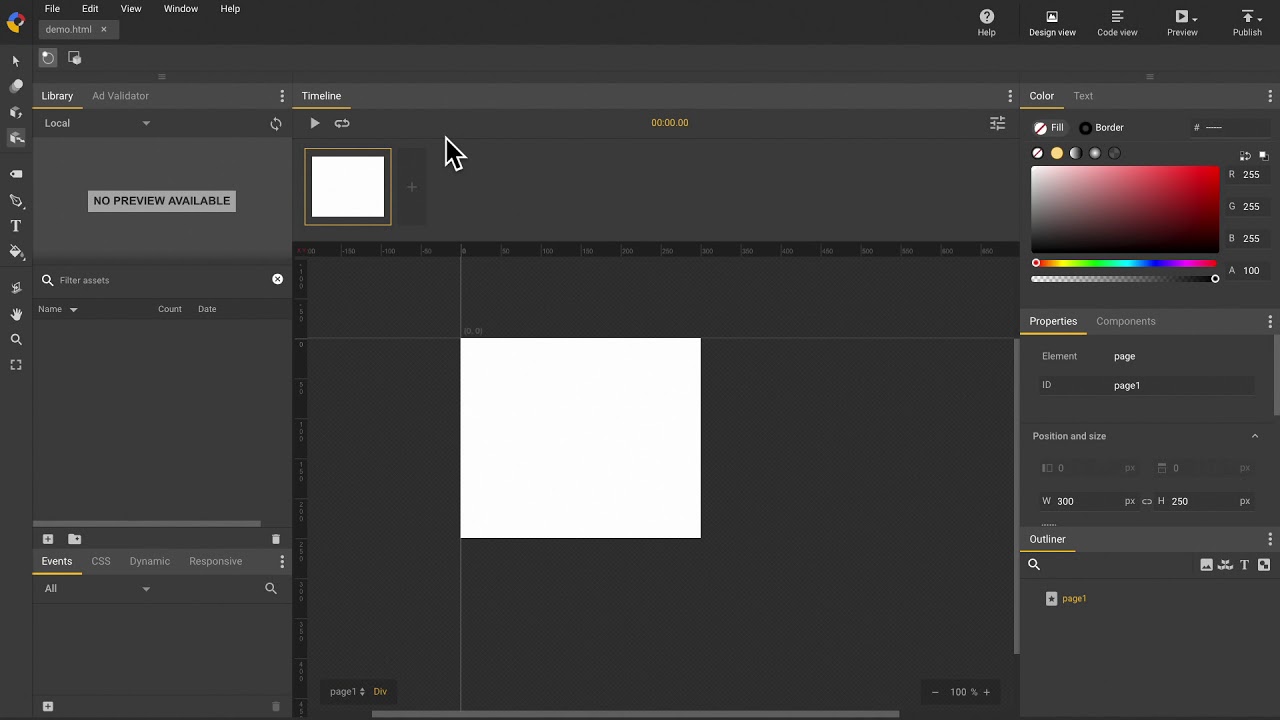
Task: Switch to the CSS tab
Action: click(101, 561)
